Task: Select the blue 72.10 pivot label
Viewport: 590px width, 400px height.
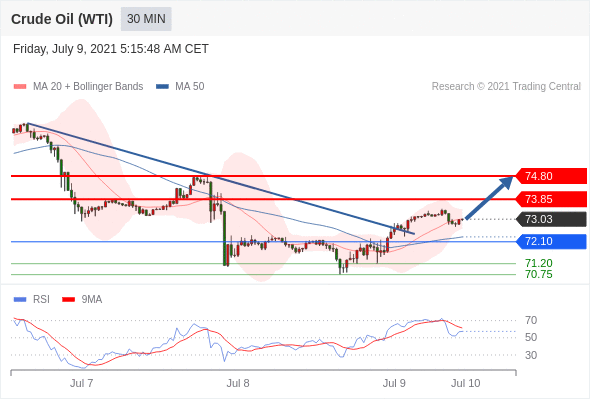Action: (551, 241)
